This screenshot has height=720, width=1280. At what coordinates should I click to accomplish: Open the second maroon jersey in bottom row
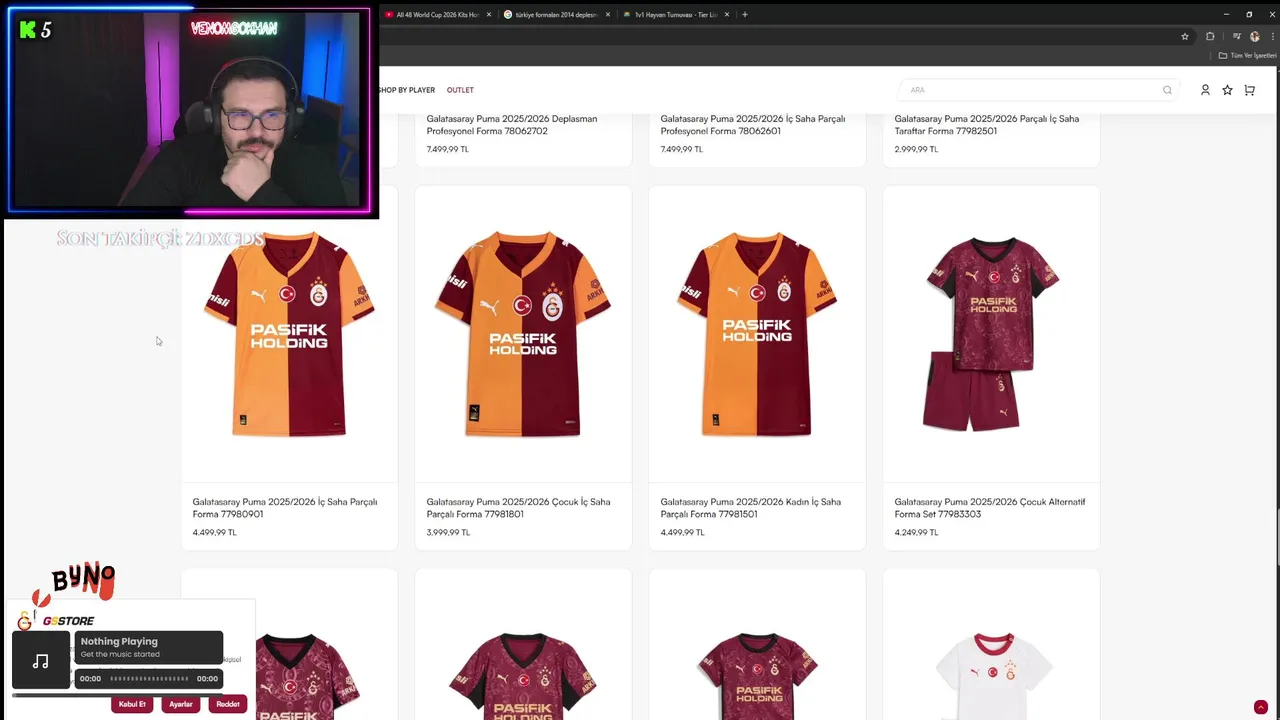pyautogui.click(x=523, y=675)
